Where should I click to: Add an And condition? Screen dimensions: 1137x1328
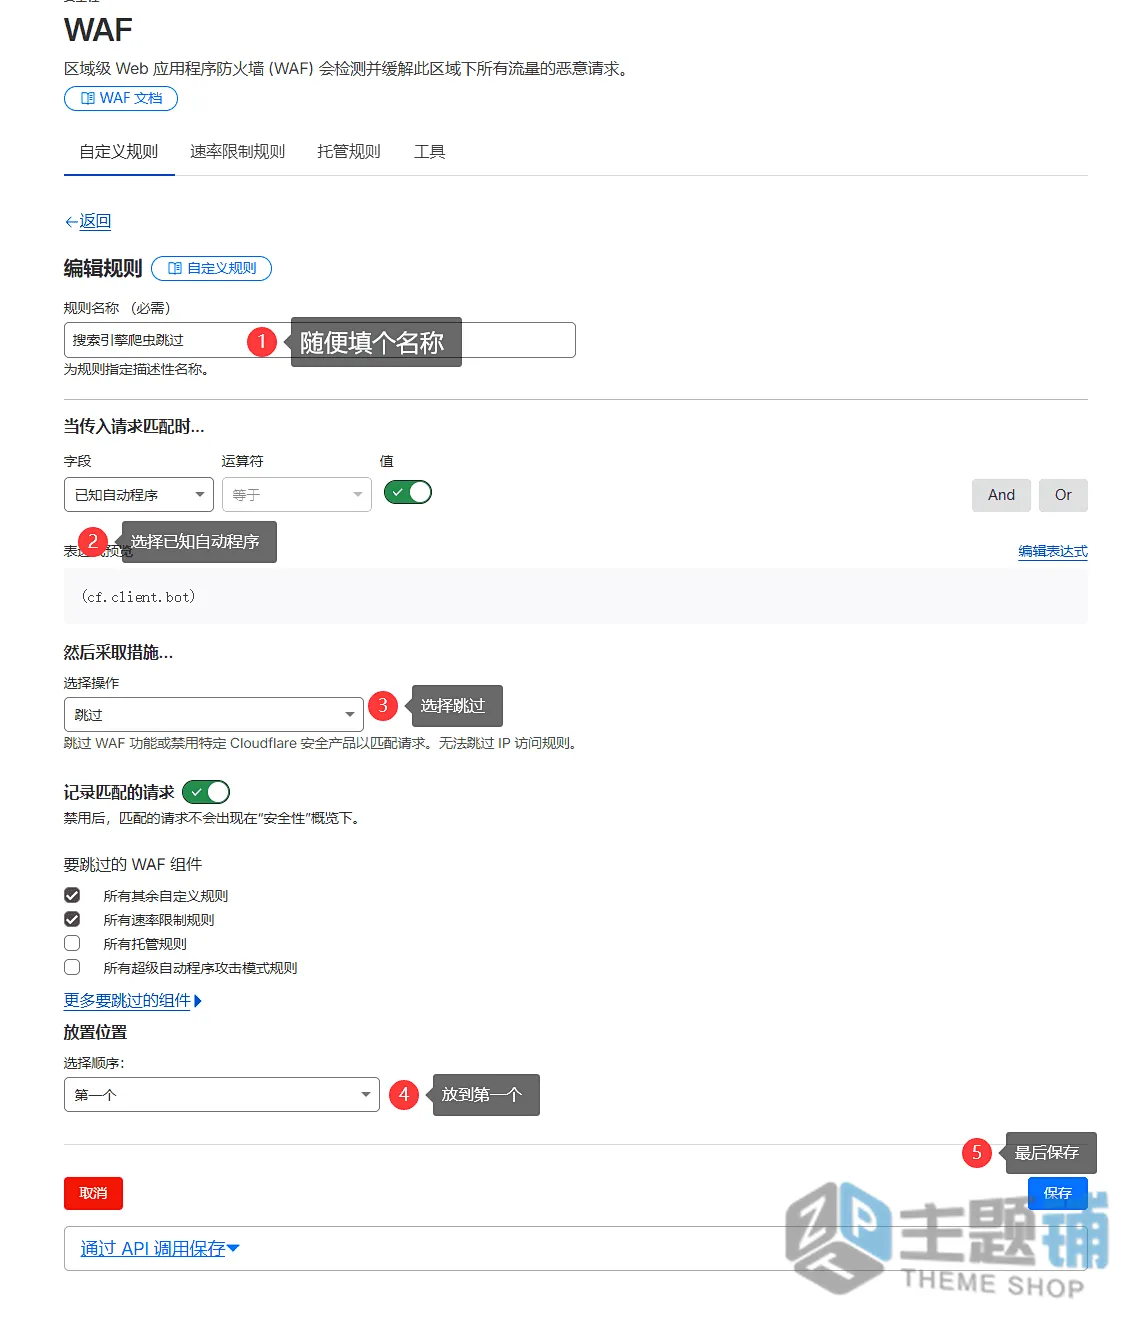click(1001, 495)
